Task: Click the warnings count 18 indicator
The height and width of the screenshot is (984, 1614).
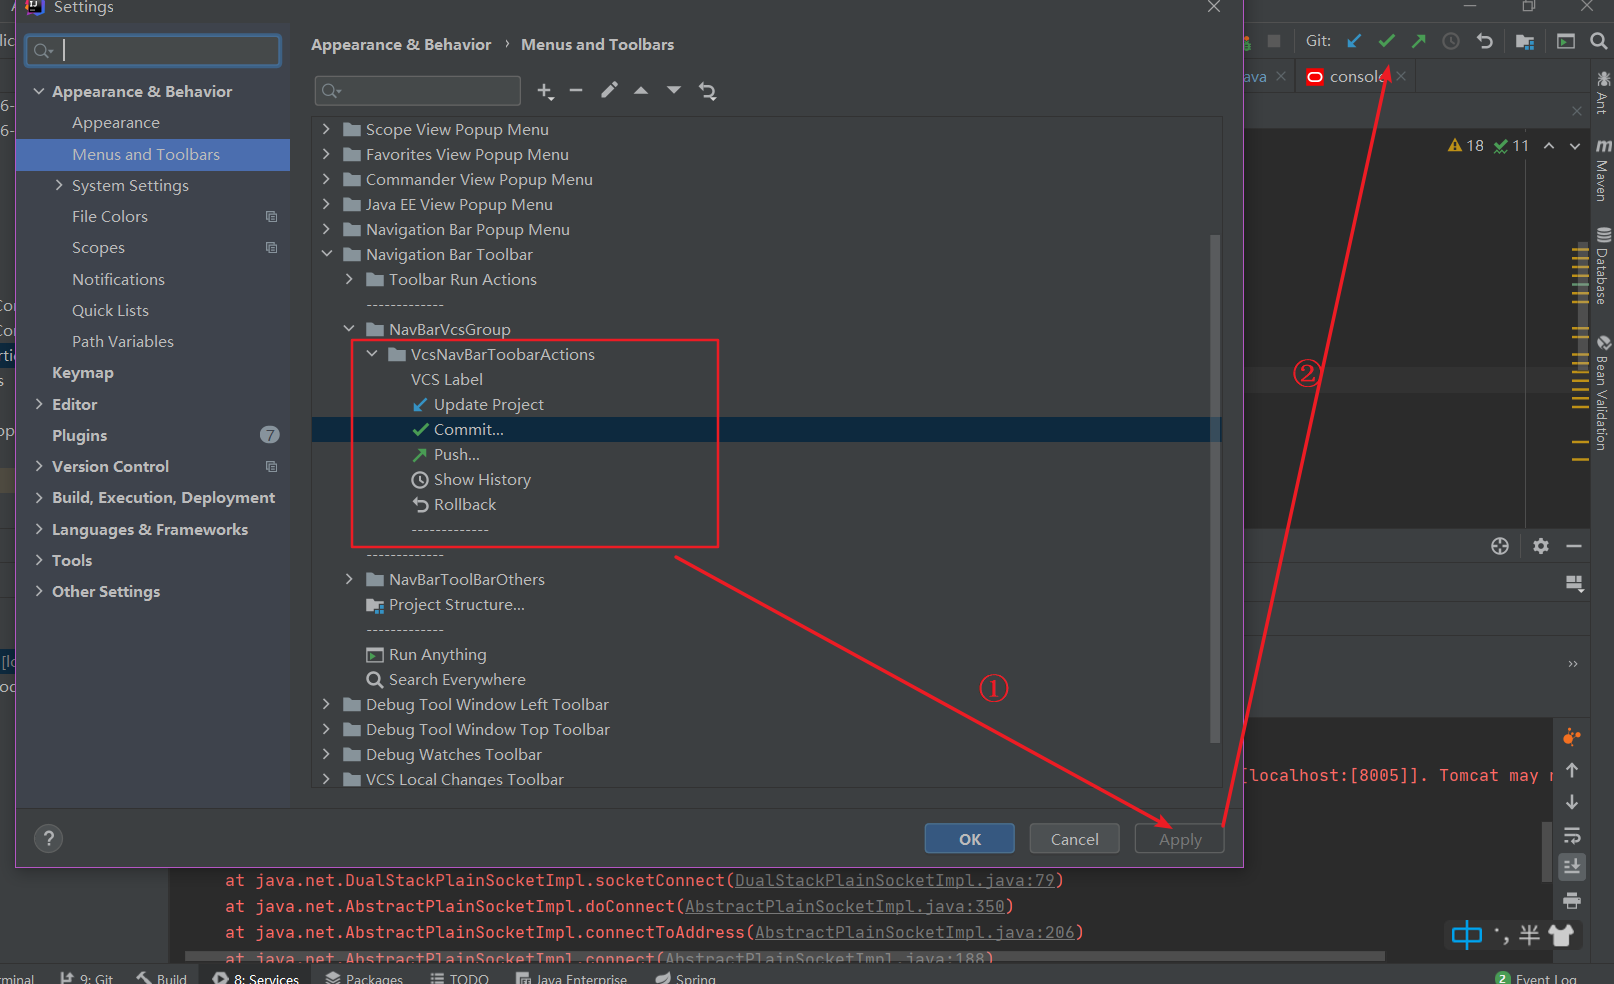Action: click(1466, 145)
